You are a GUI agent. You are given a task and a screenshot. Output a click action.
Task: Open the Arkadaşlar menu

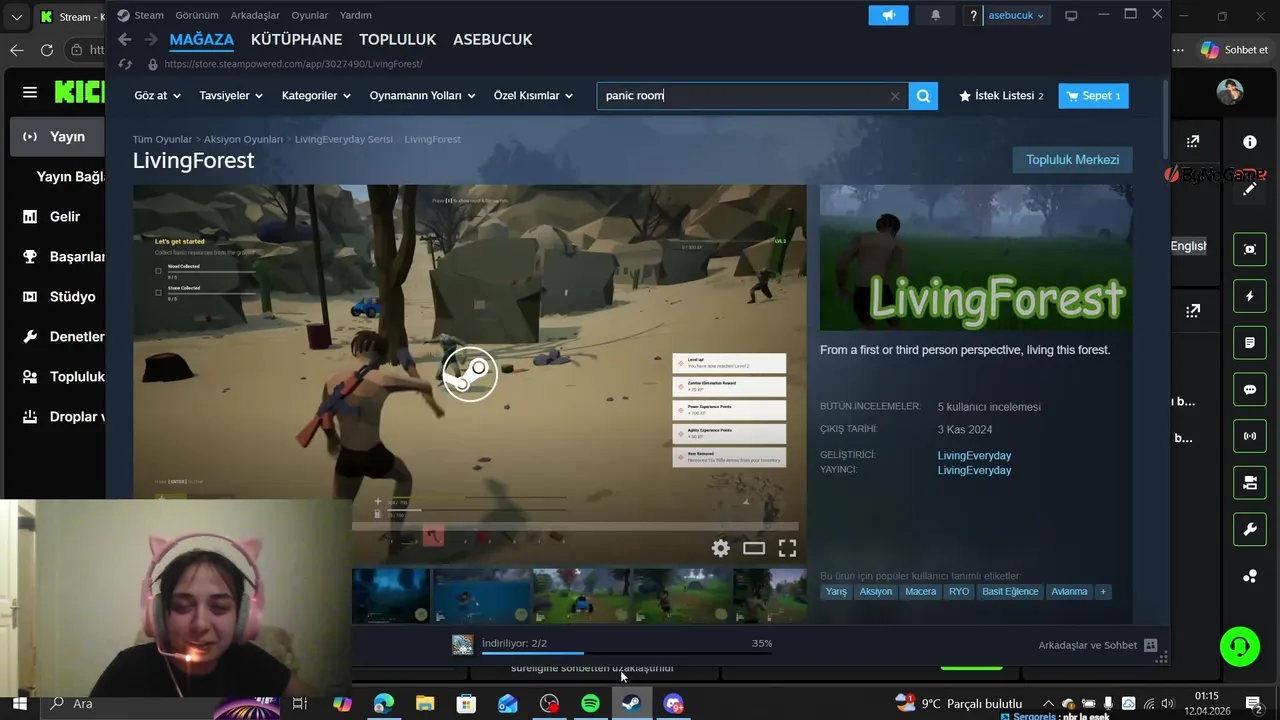tap(255, 15)
